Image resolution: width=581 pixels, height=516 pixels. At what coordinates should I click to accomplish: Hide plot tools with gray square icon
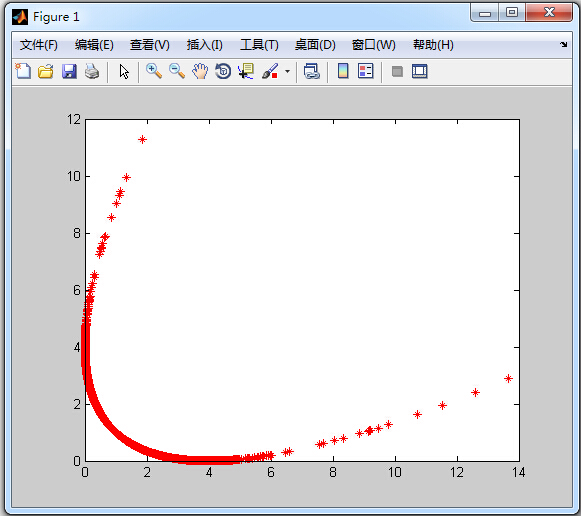pos(397,71)
